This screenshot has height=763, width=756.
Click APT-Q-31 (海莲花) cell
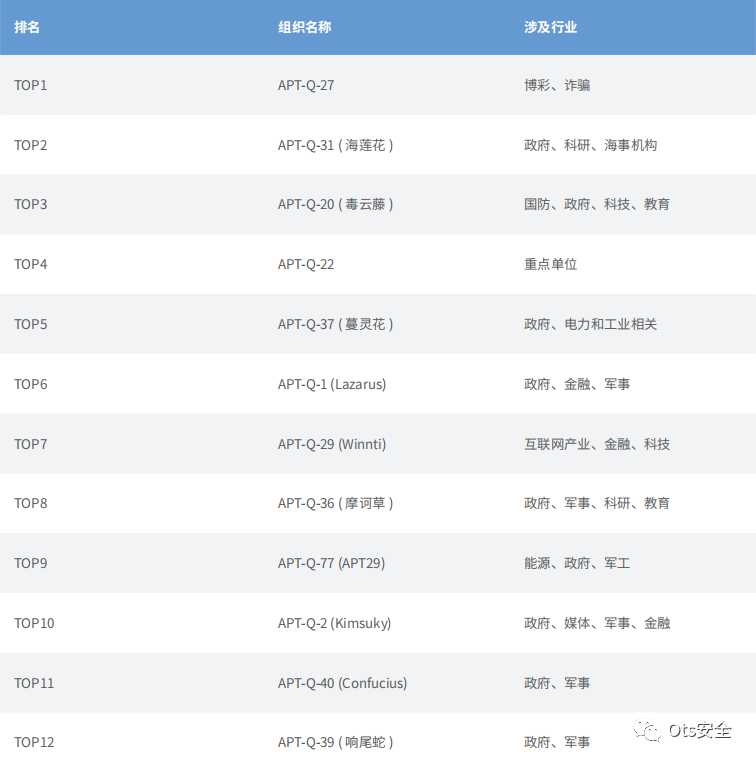point(335,145)
